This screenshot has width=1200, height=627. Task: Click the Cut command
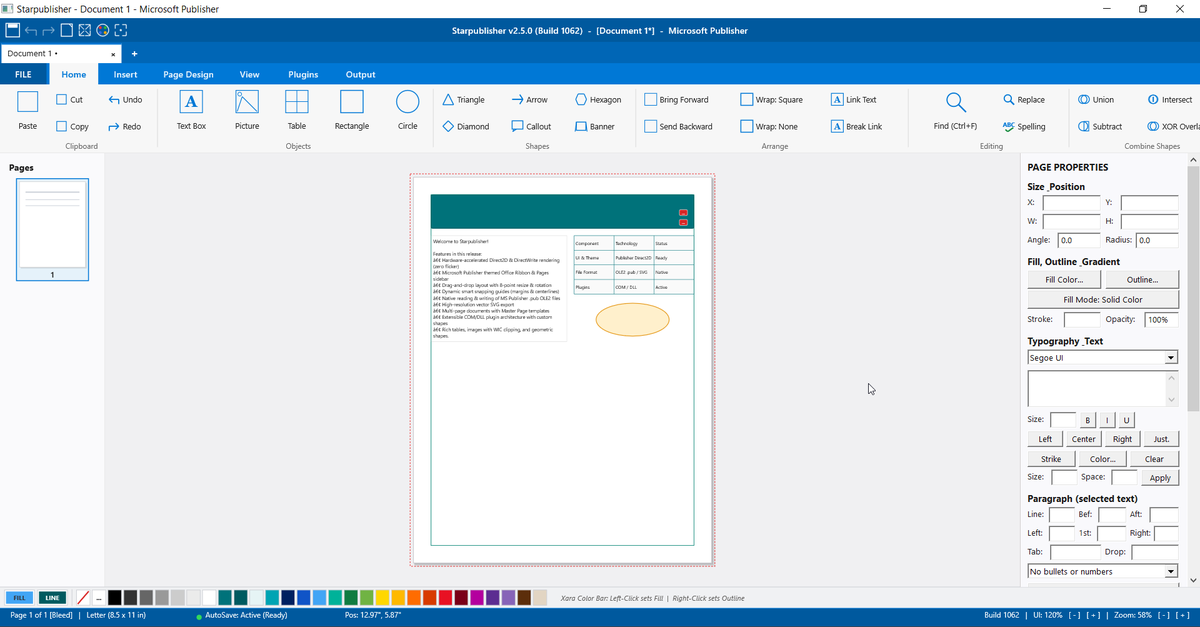click(x=69, y=100)
